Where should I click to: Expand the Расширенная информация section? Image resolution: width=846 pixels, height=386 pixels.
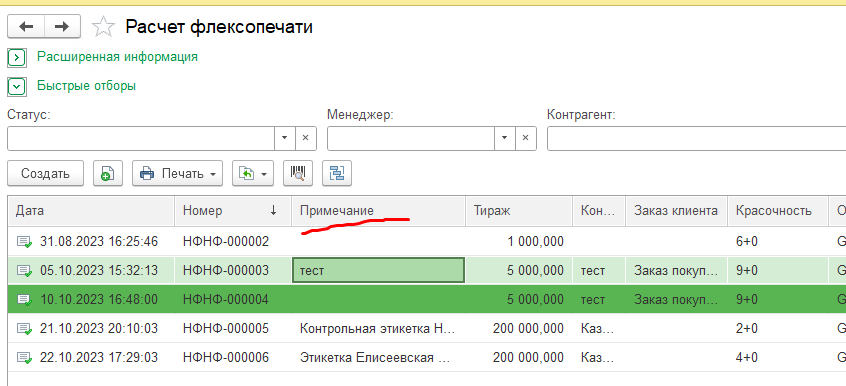coord(17,57)
